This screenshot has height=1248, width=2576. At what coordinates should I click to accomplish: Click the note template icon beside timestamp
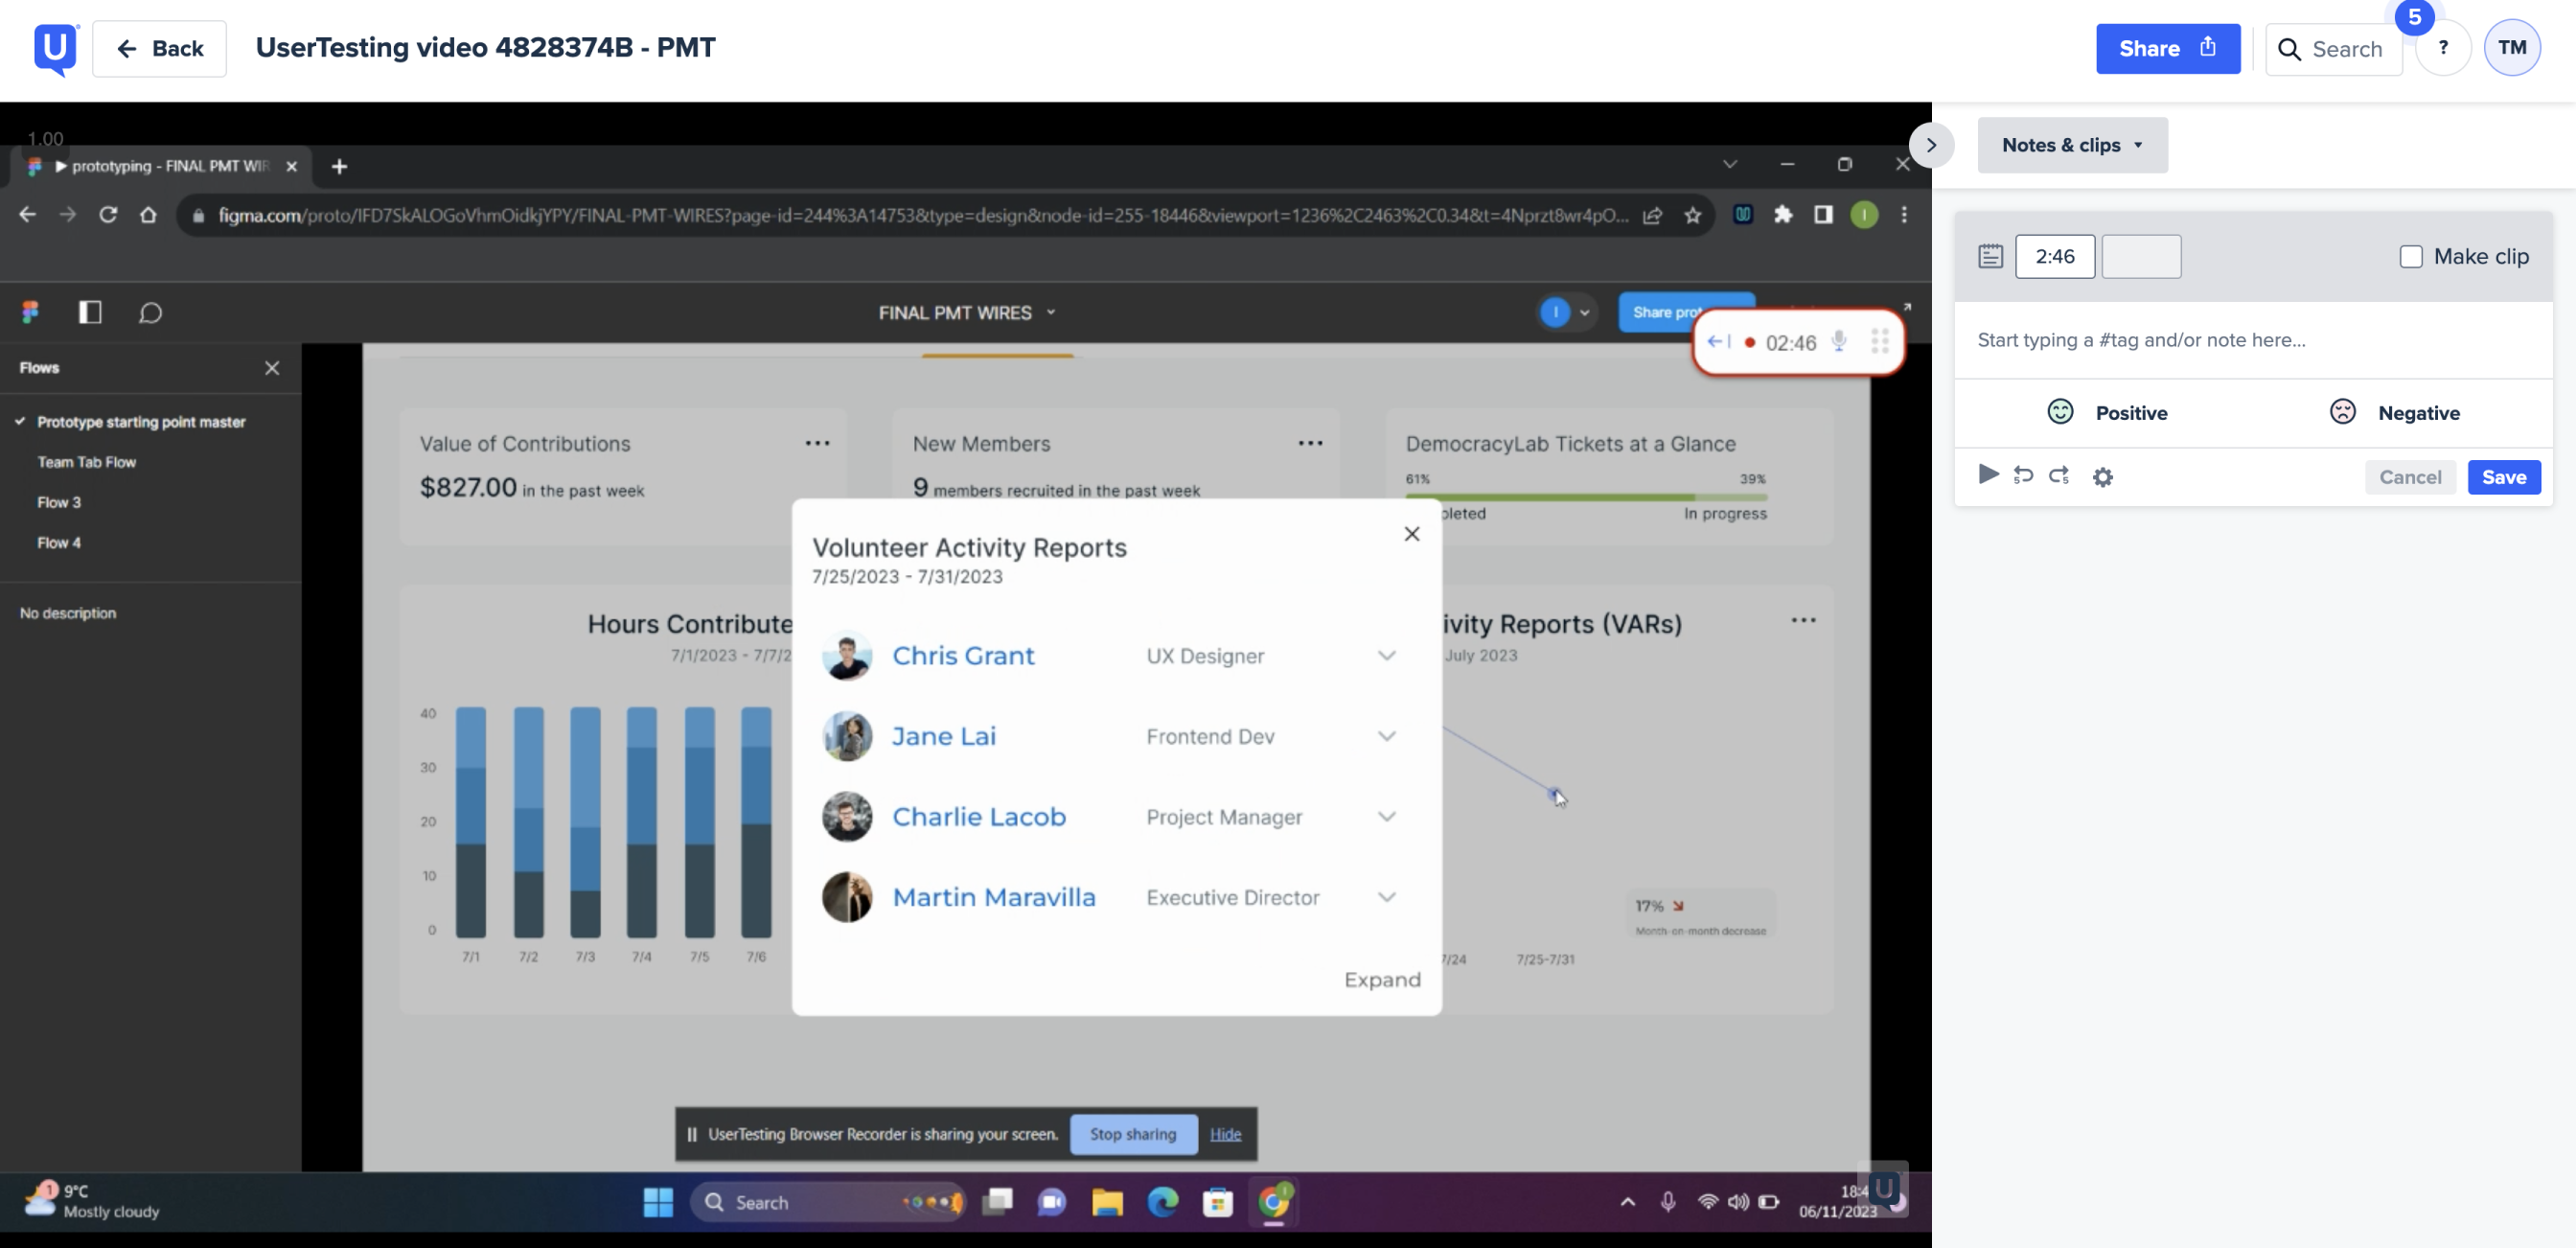(x=1990, y=256)
